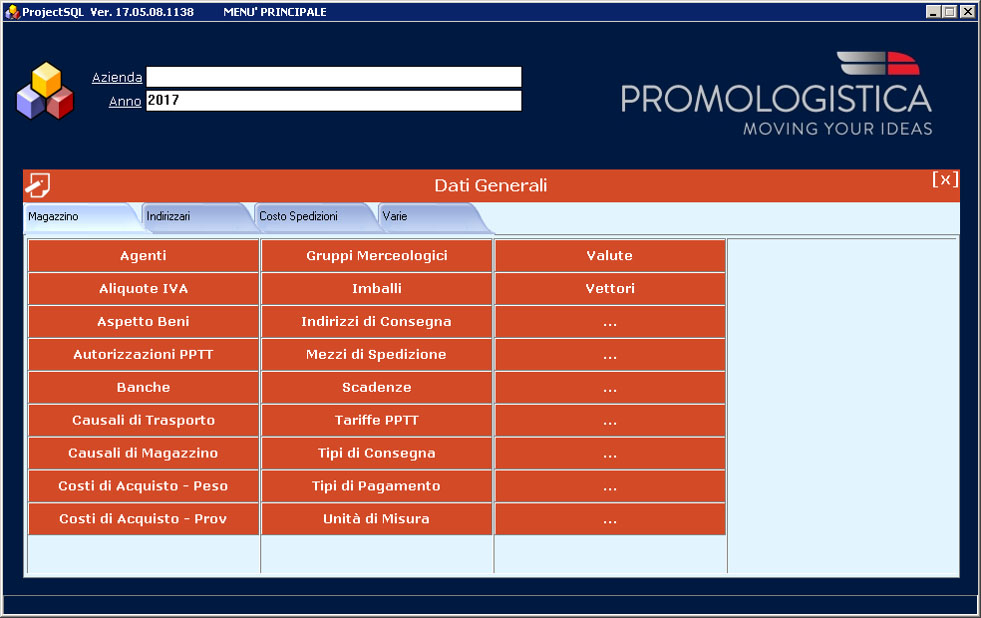Close the Dati Generali panel
The image size is (981, 618).
point(945,180)
